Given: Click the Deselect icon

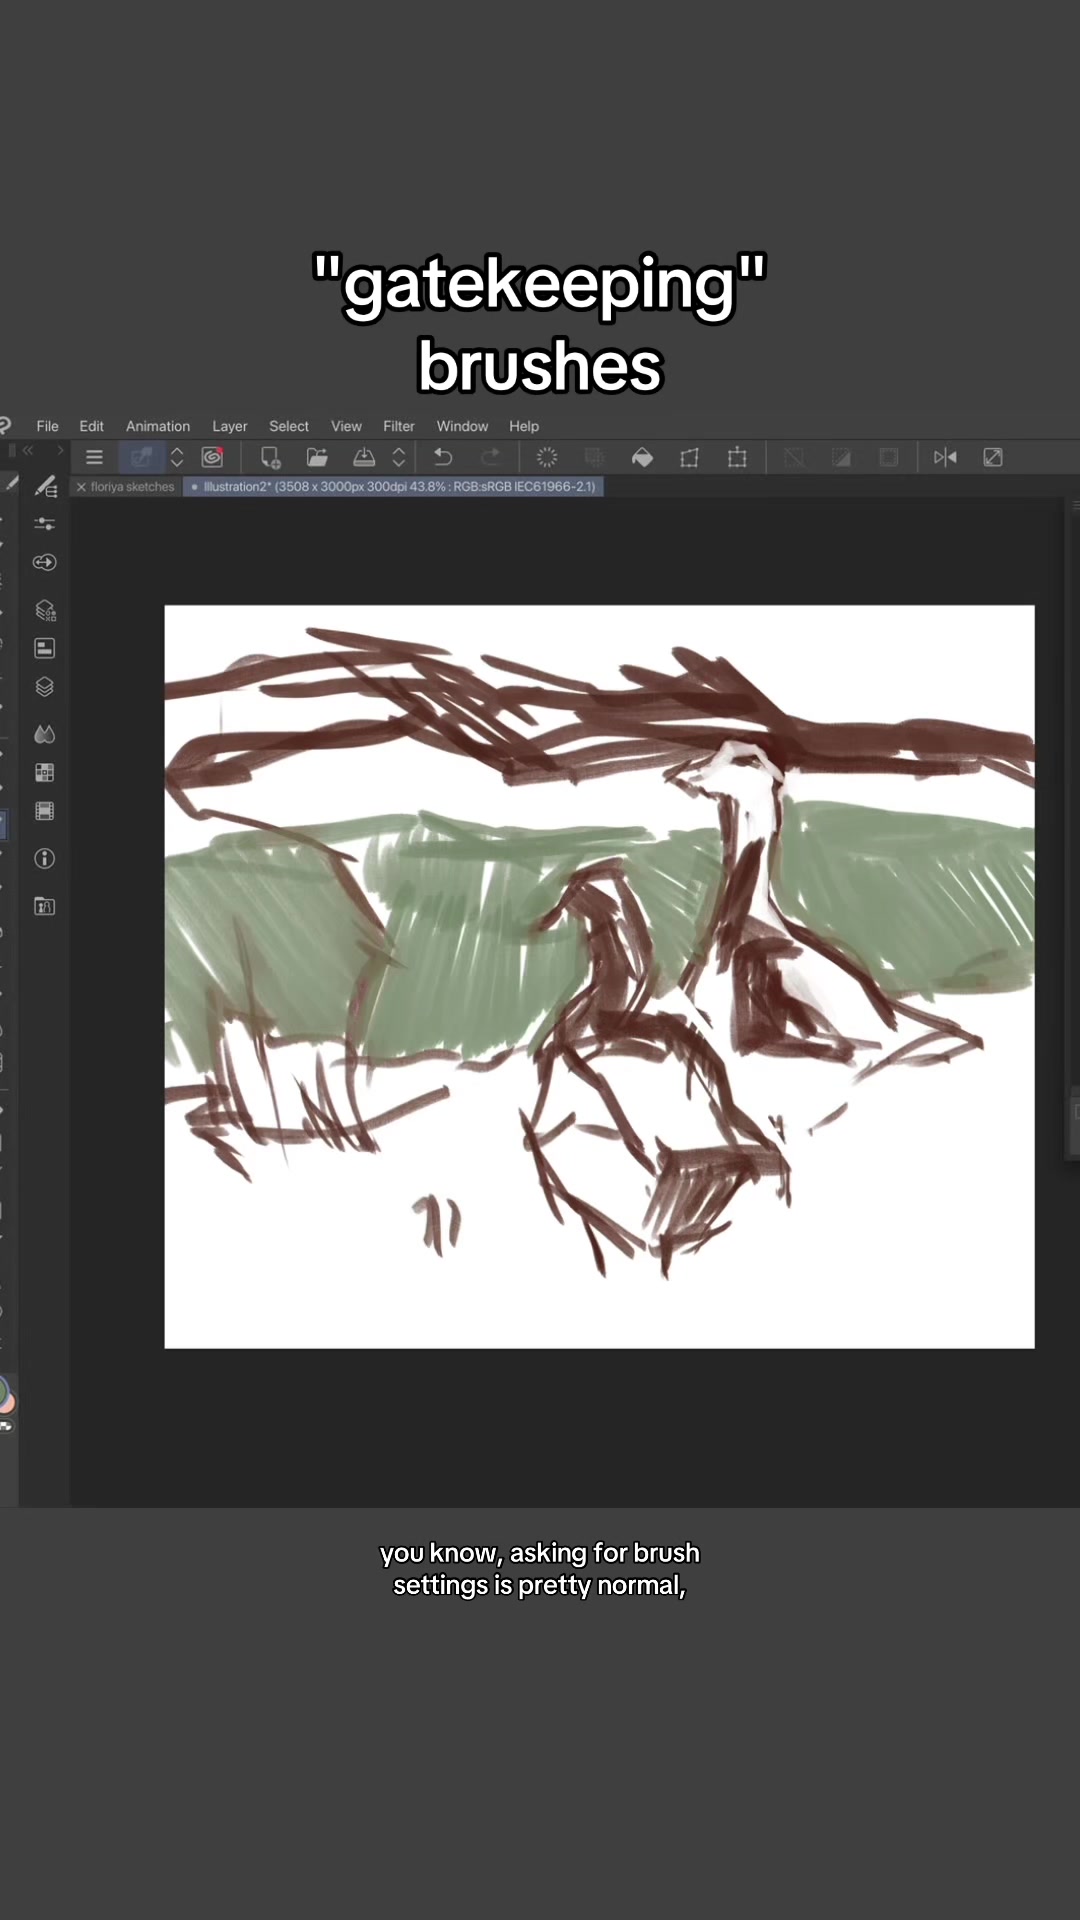Looking at the screenshot, I should click(x=794, y=458).
